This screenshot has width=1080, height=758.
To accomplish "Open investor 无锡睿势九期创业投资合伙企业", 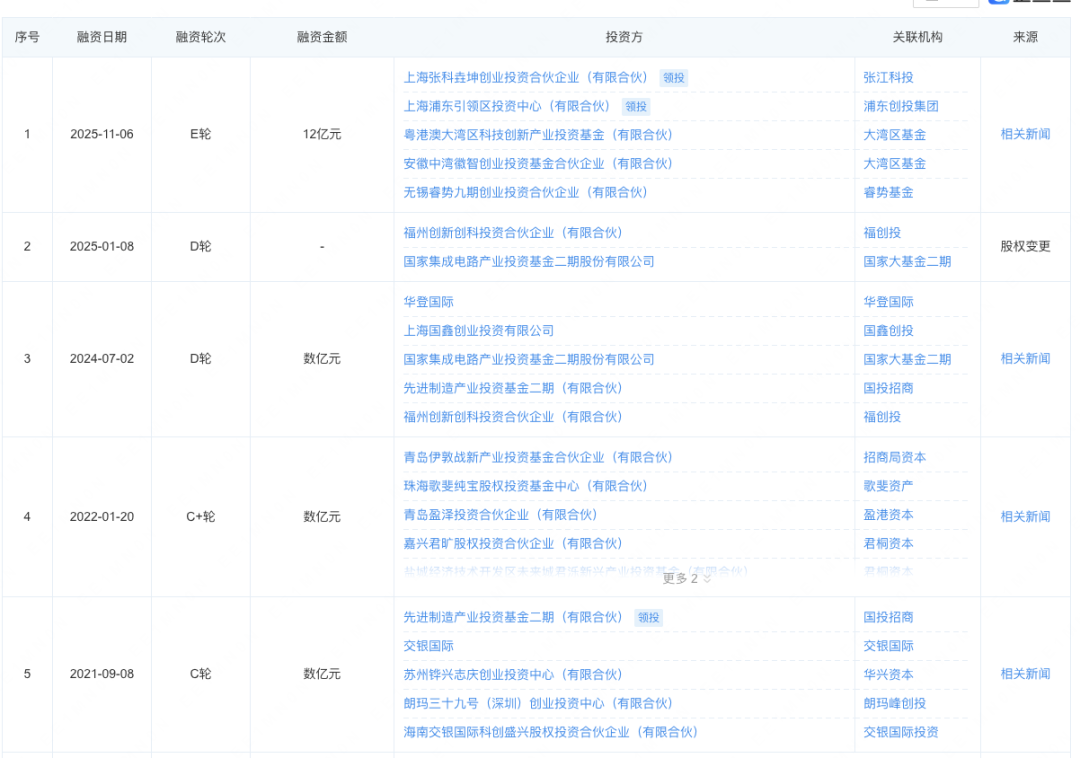I will pyautogui.click(x=526, y=193).
